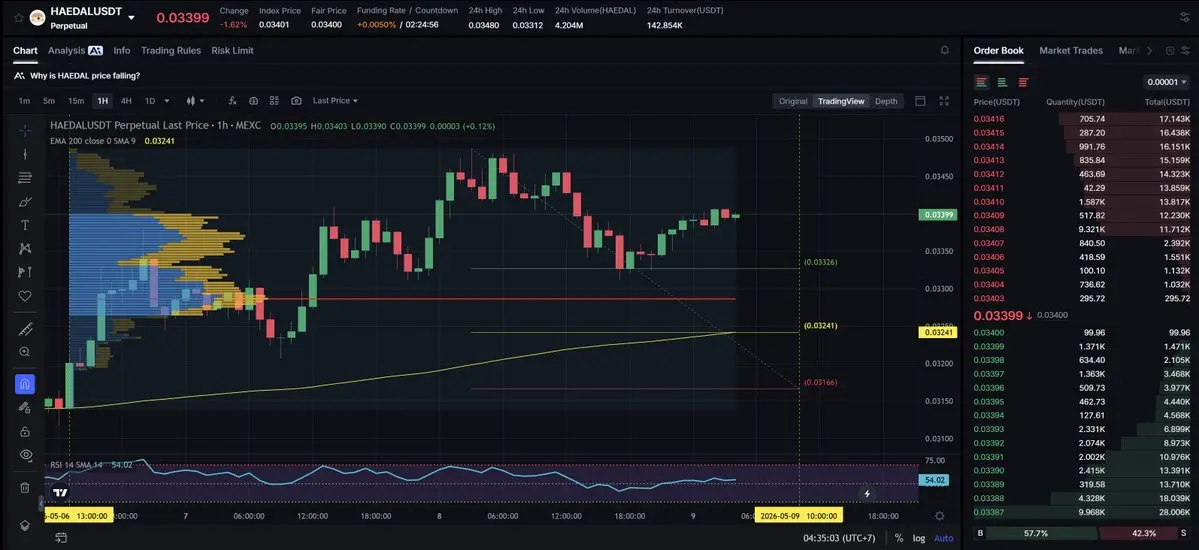Expand the more timeframes dropdown arrow

click(x=167, y=101)
